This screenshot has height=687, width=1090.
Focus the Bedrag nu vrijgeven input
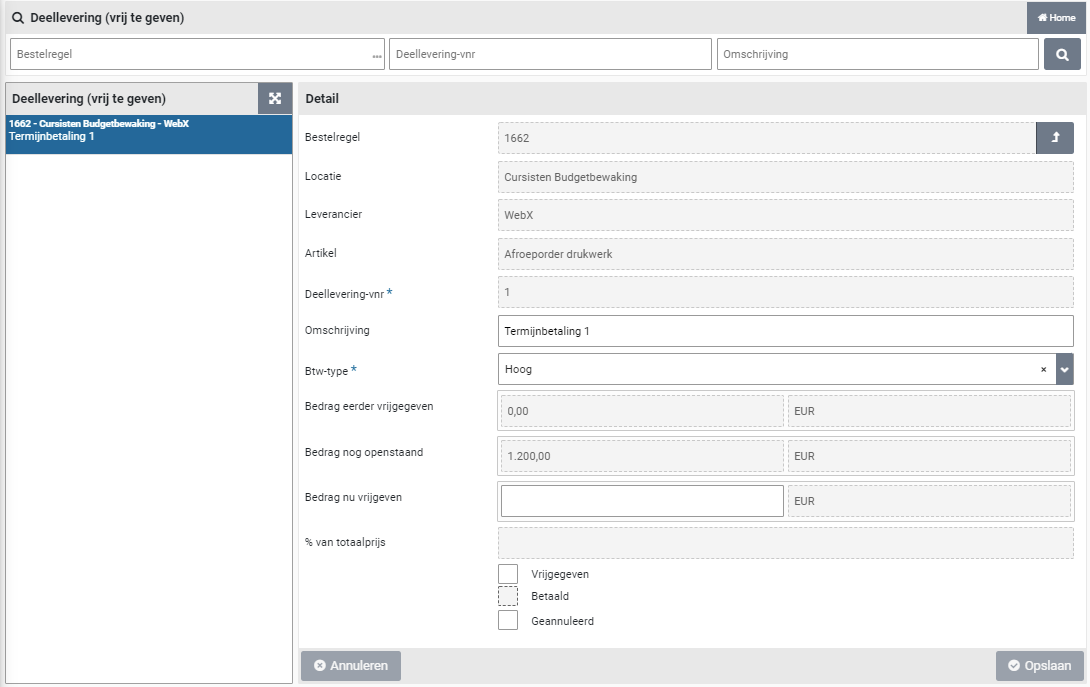click(x=641, y=501)
